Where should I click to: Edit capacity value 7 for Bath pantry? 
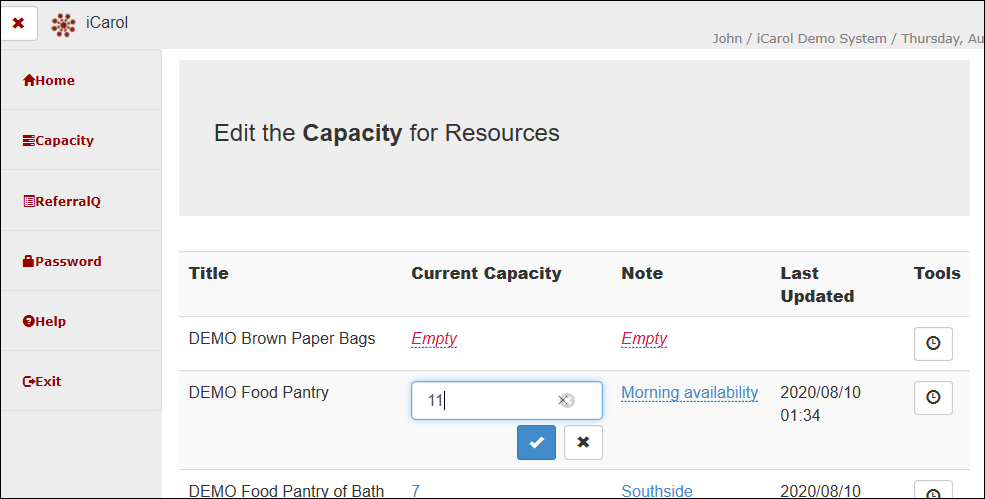415,491
